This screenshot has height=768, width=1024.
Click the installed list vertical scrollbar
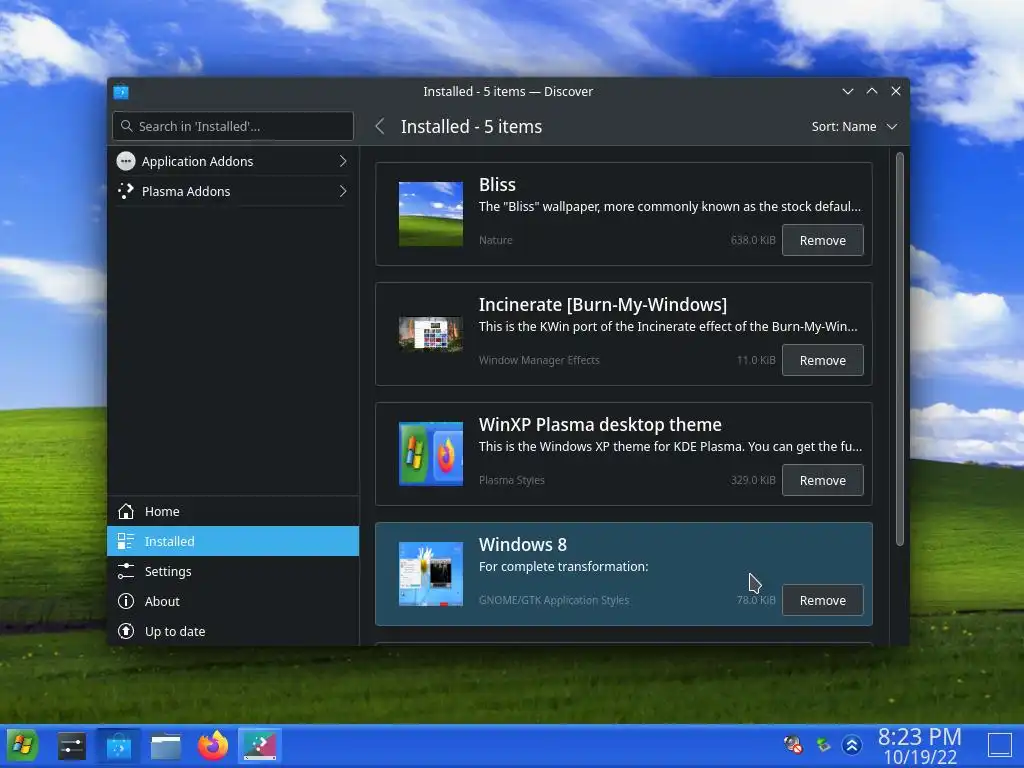(900, 349)
